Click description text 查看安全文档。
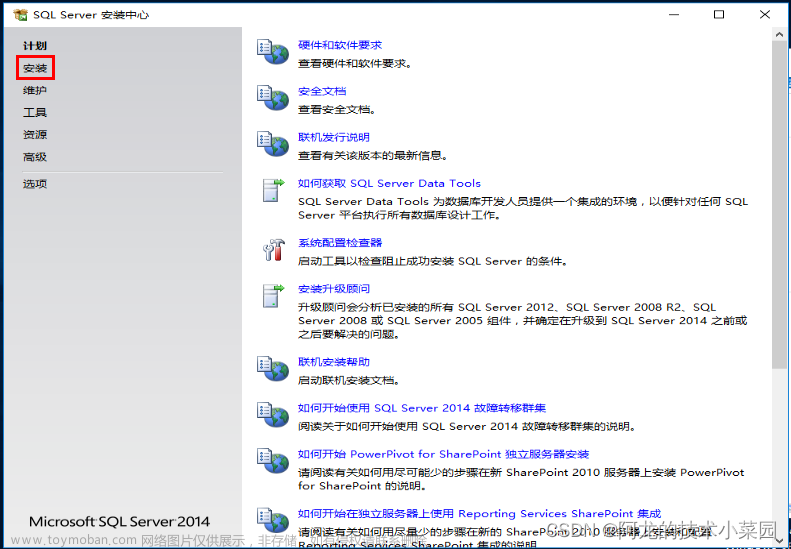 click(x=337, y=109)
